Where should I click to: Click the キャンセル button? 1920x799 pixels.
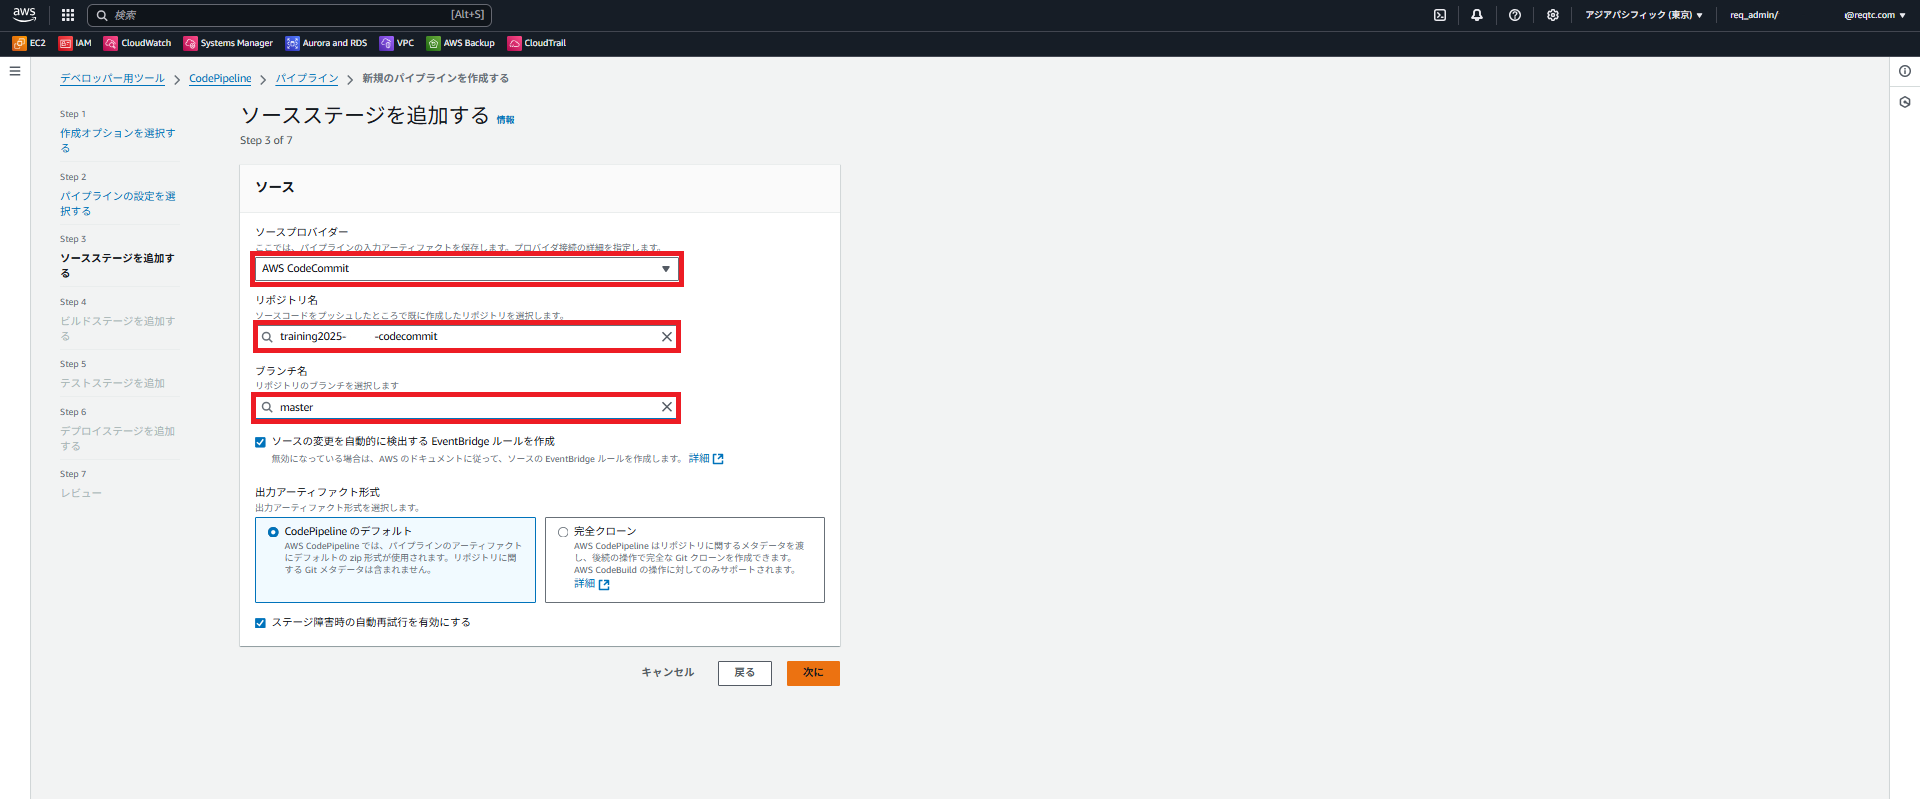coord(668,673)
